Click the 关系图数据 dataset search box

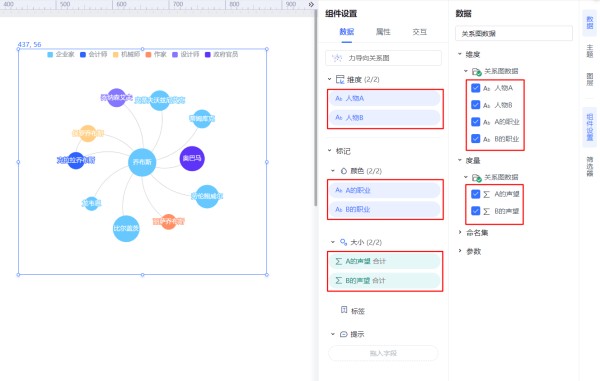click(514, 34)
